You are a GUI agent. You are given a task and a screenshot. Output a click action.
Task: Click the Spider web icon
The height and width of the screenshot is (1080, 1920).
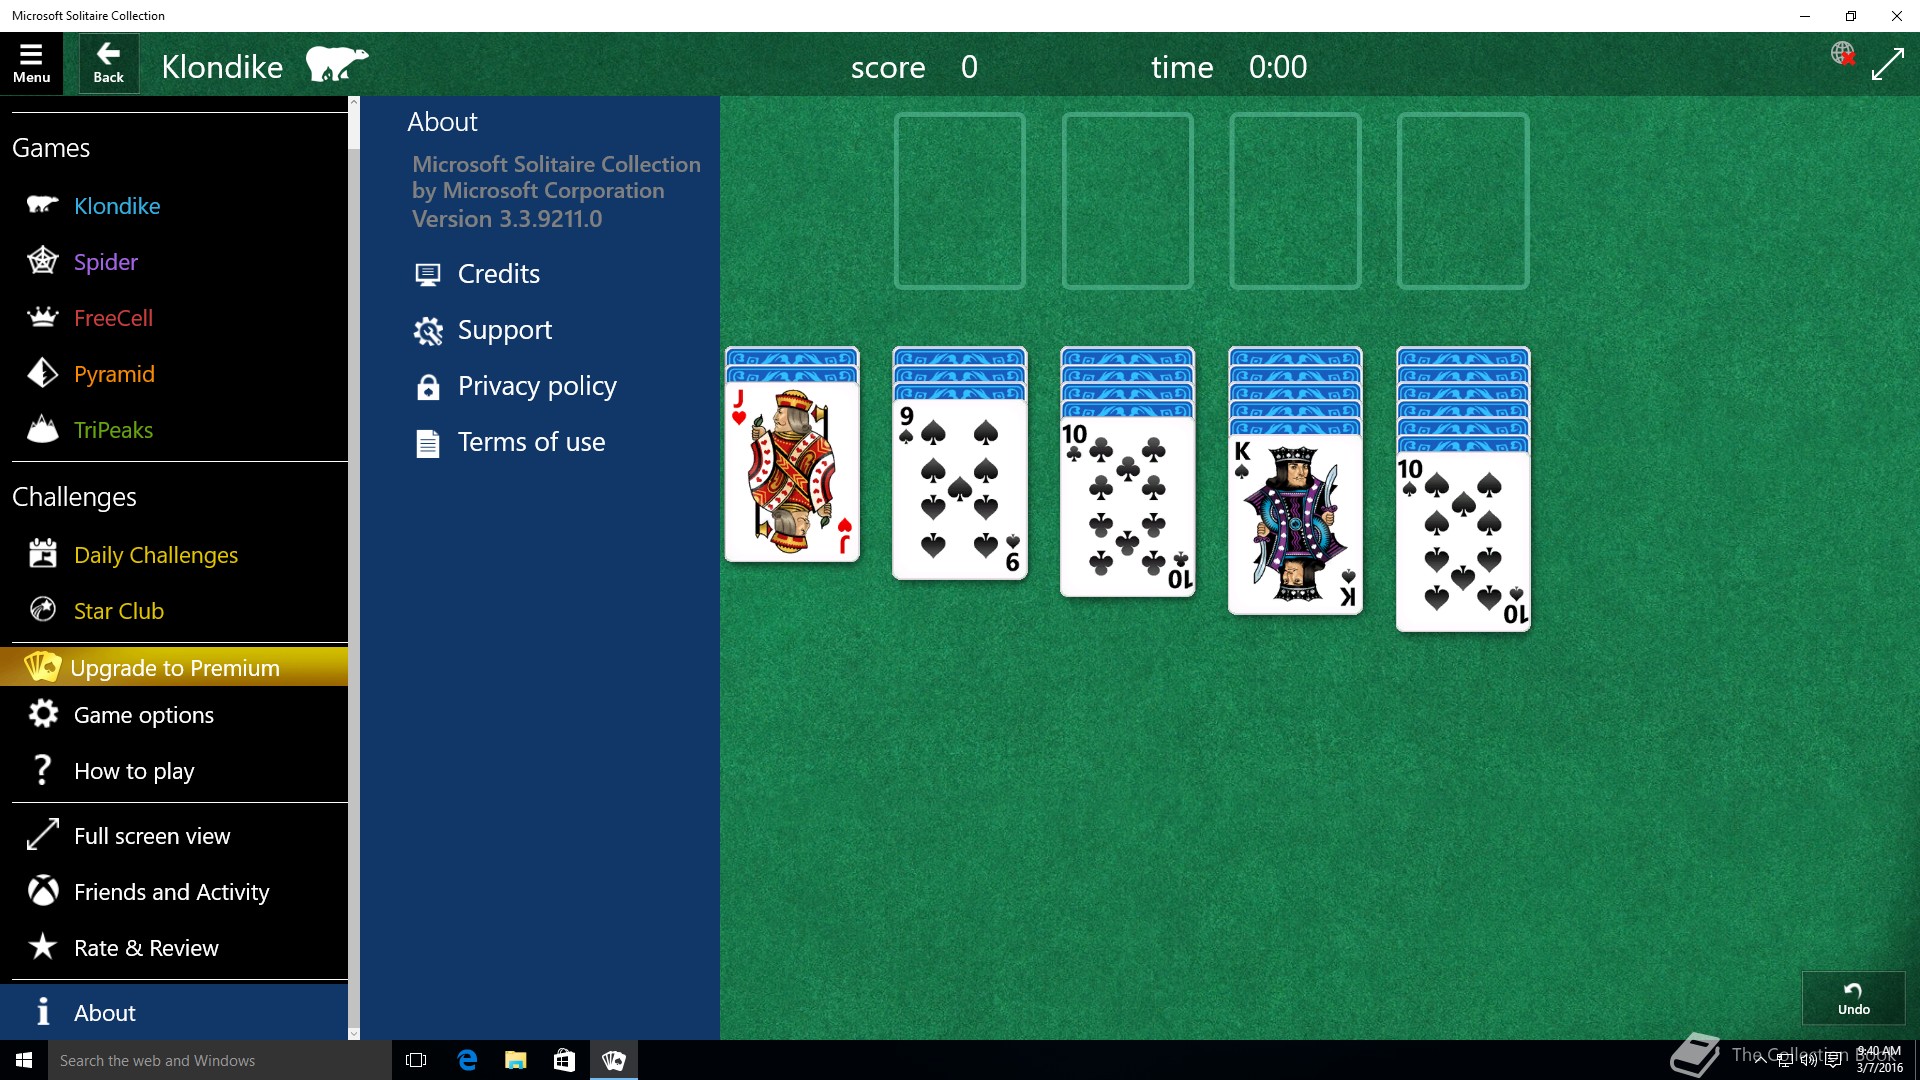pyautogui.click(x=42, y=260)
